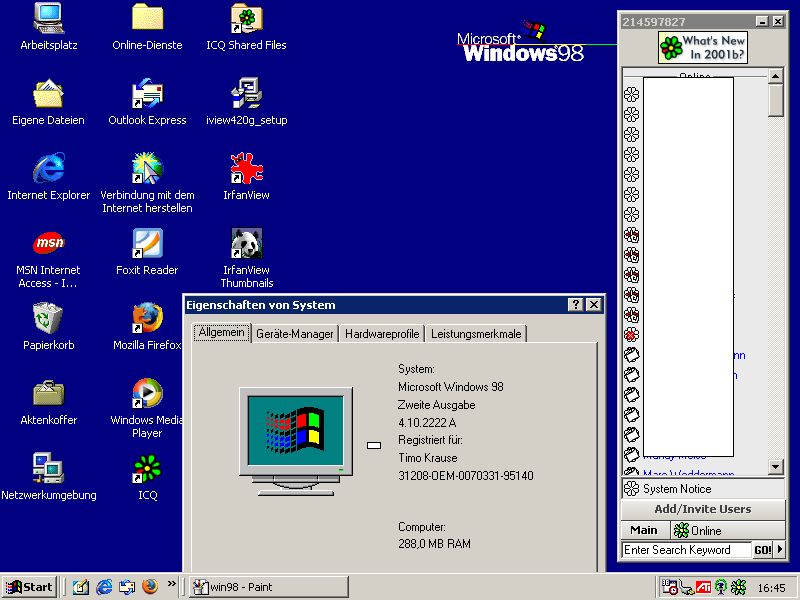This screenshot has width=800, height=600.
Task: Open the ICQ Online status menu
Action: click(x=698, y=530)
